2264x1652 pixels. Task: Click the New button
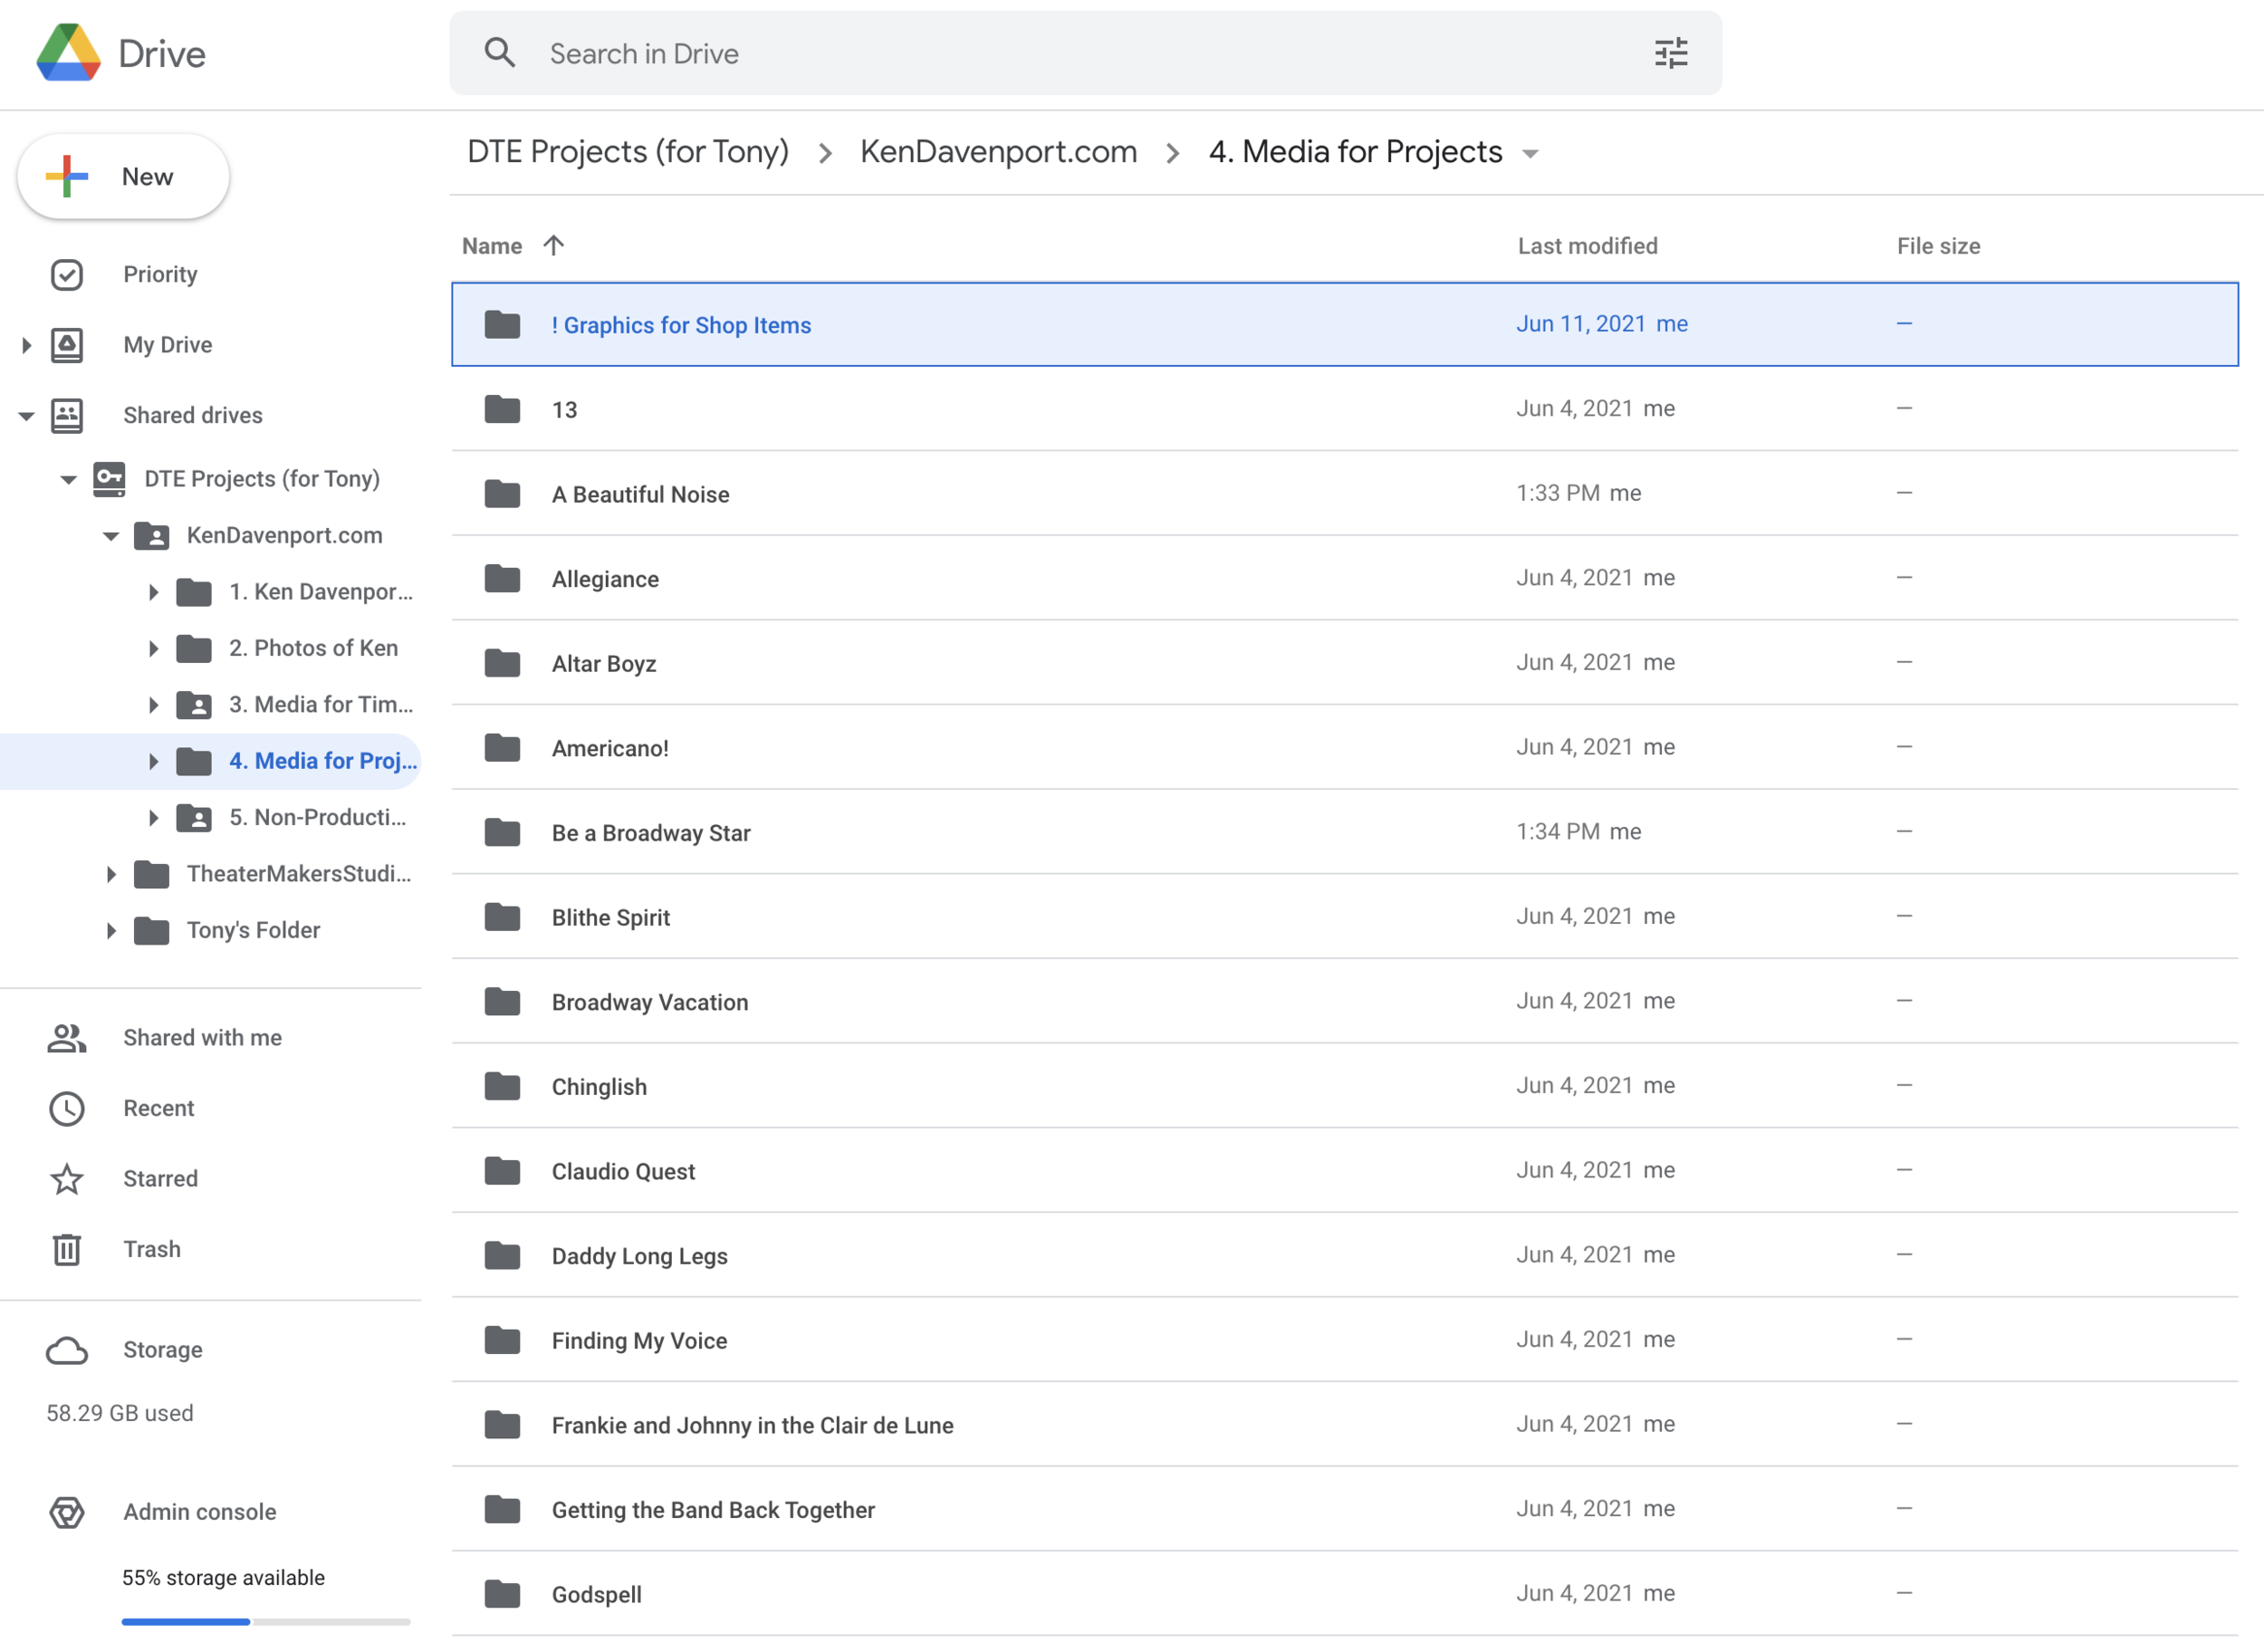click(x=123, y=176)
